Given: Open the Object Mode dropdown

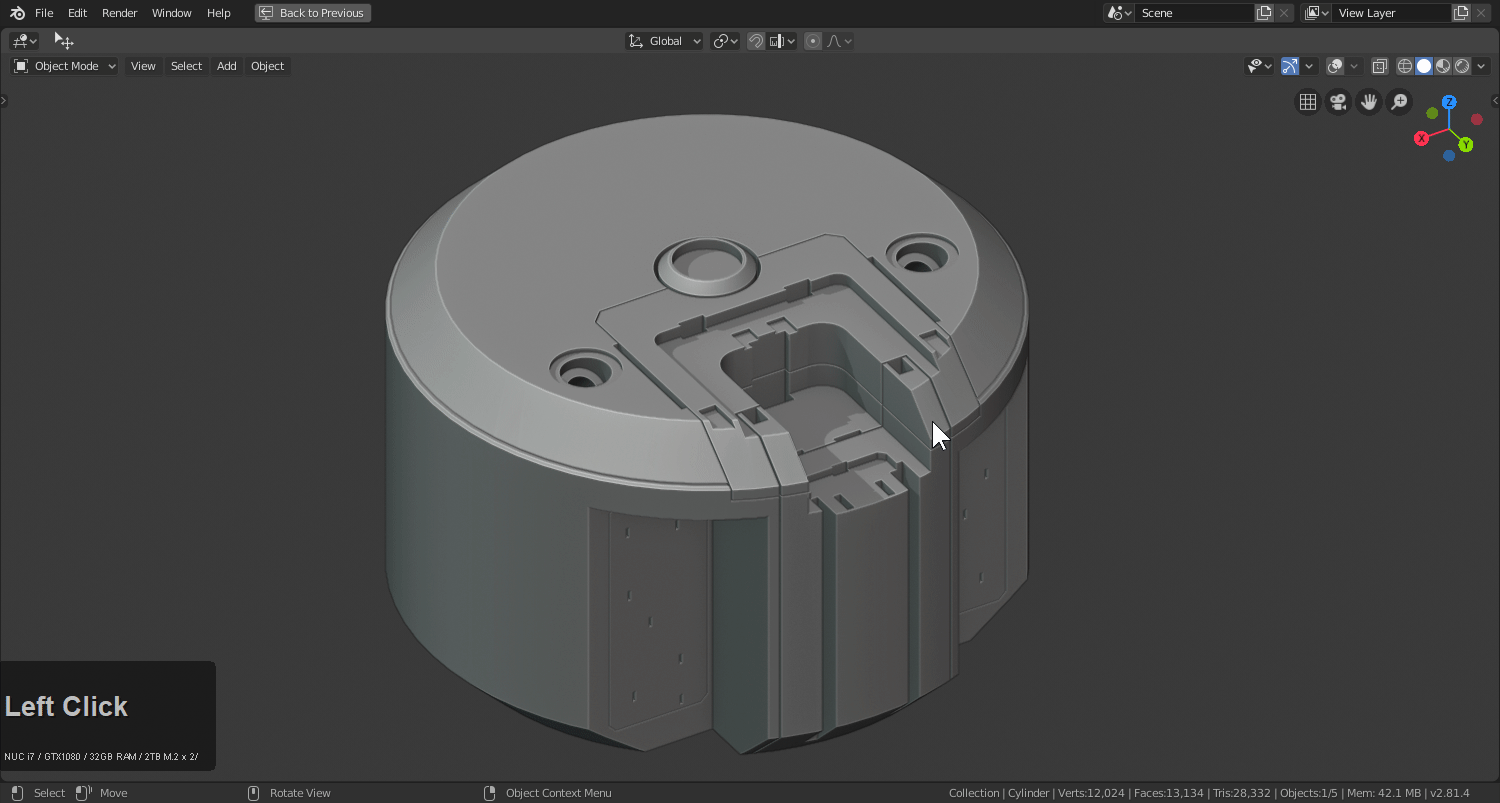Looking at the screenshot, I should tap(65, 66).
